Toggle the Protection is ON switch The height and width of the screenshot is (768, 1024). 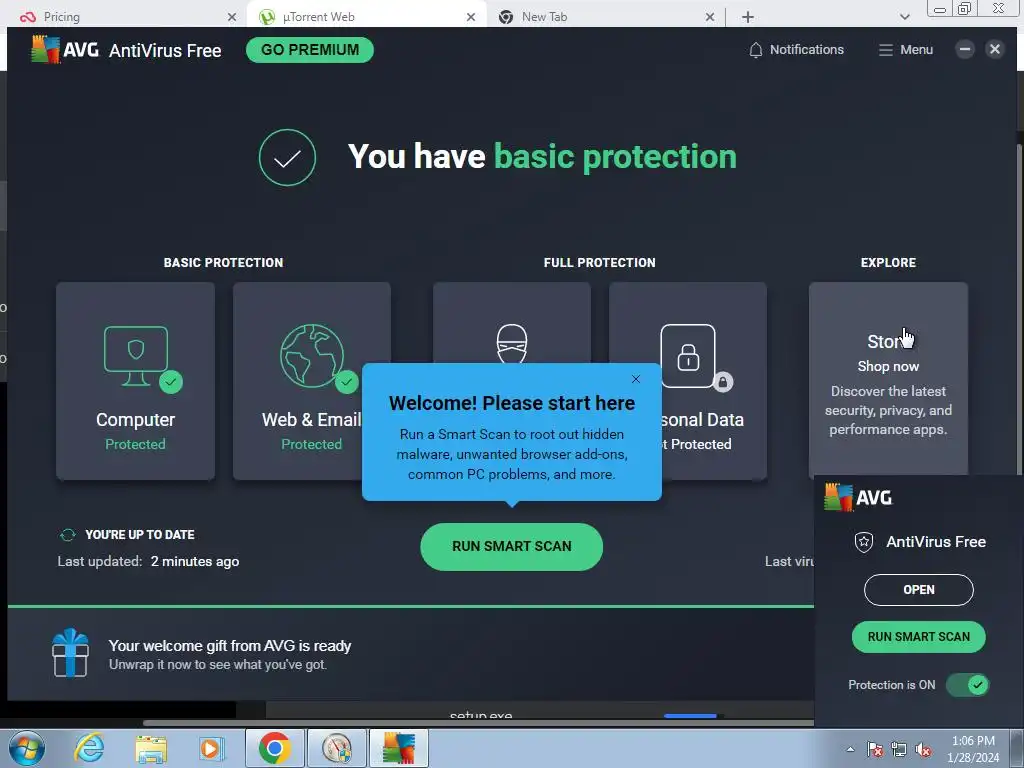[968, 685]
